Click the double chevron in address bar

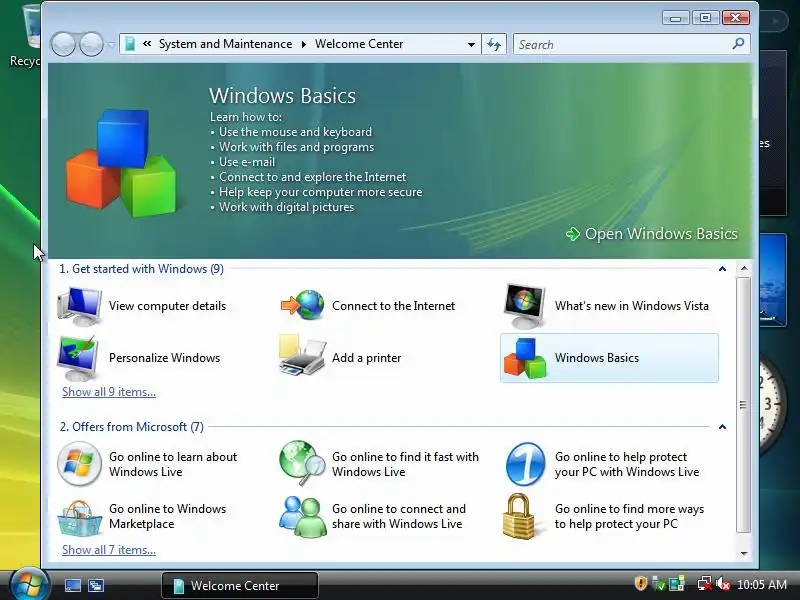[x=147, y=44]
